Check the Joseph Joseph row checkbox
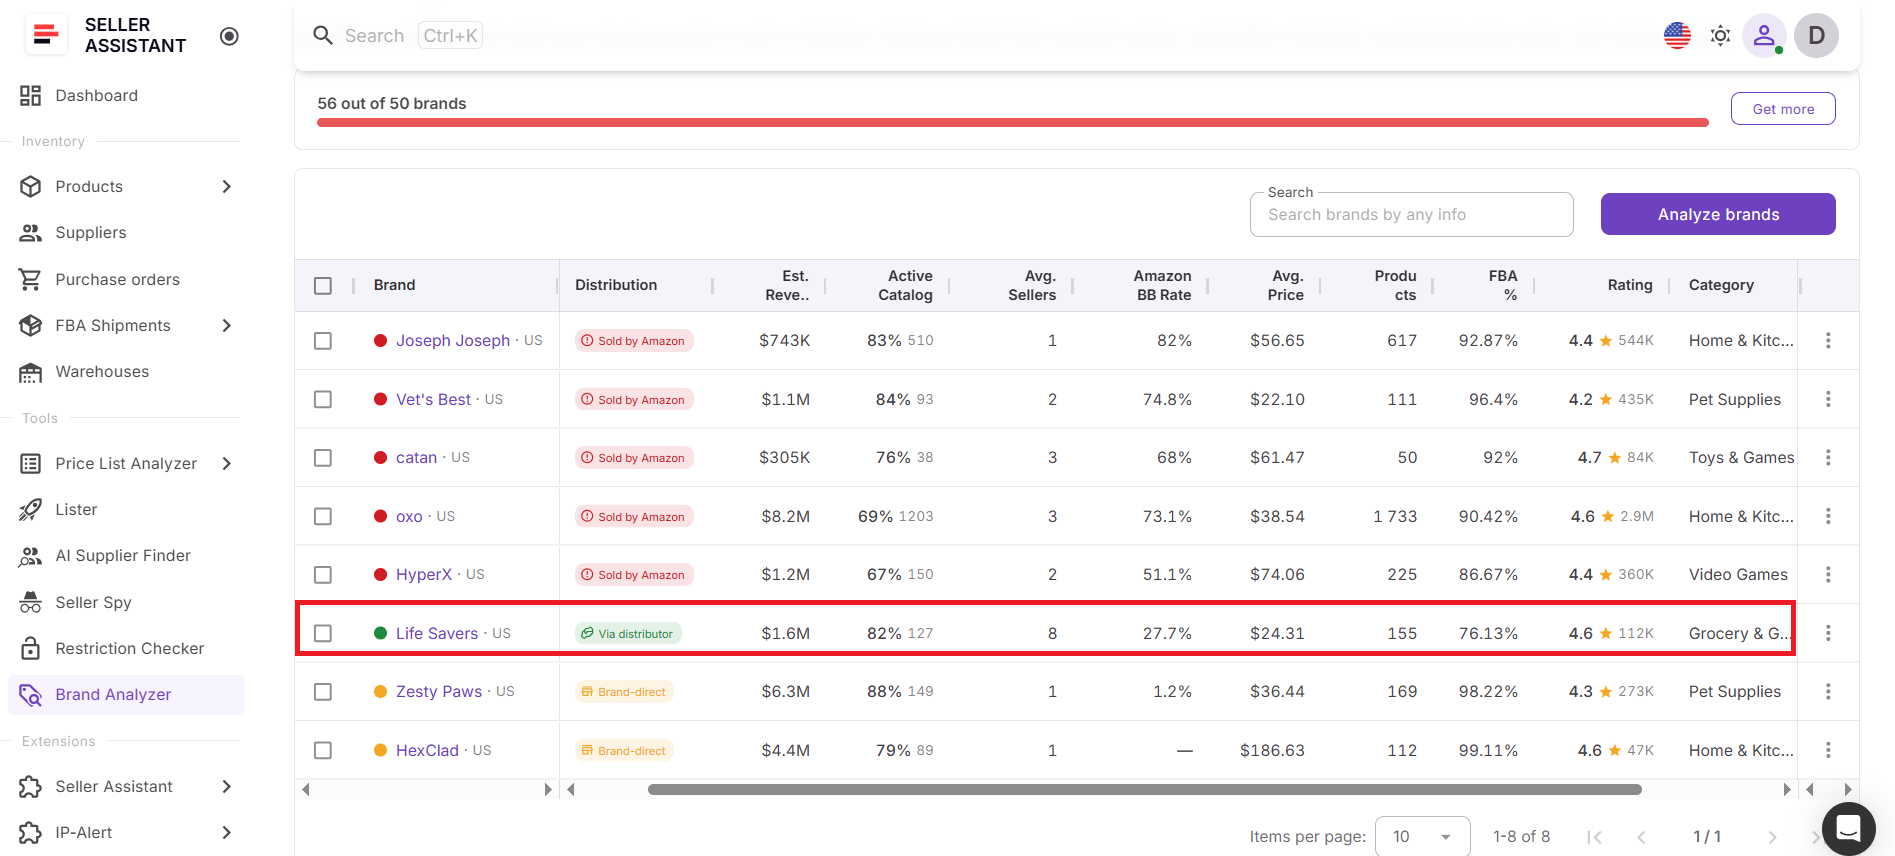This screenshot has height=856, width=1895. (323, 341)
